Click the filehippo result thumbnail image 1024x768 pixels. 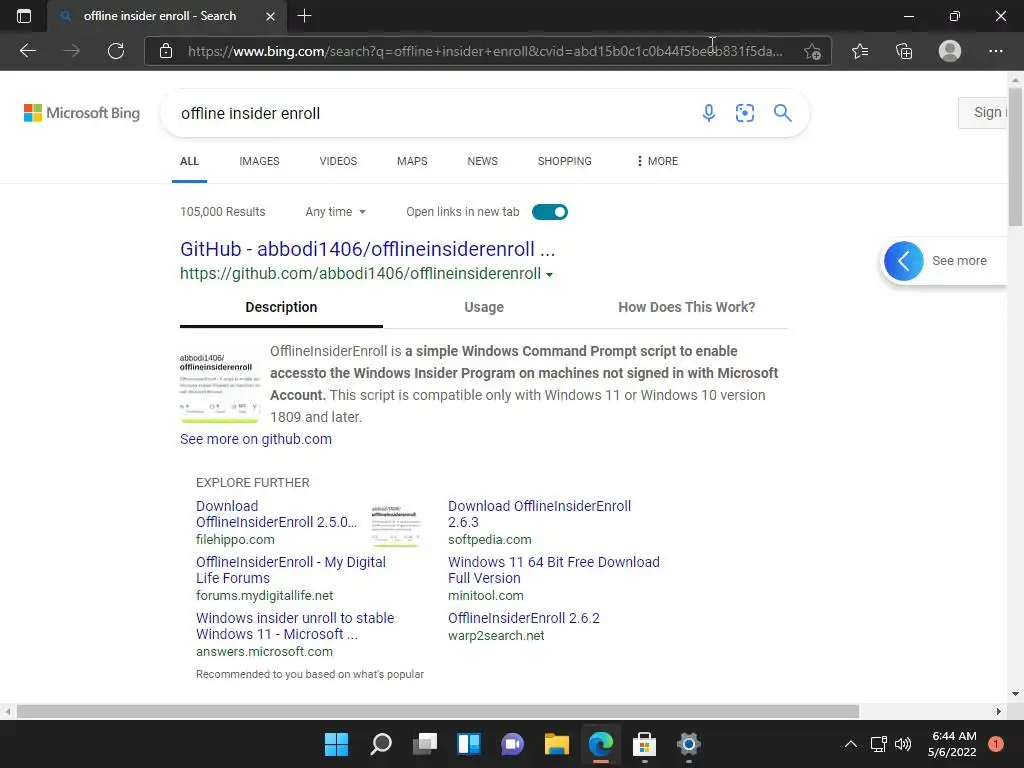click(x=395, y=524)
